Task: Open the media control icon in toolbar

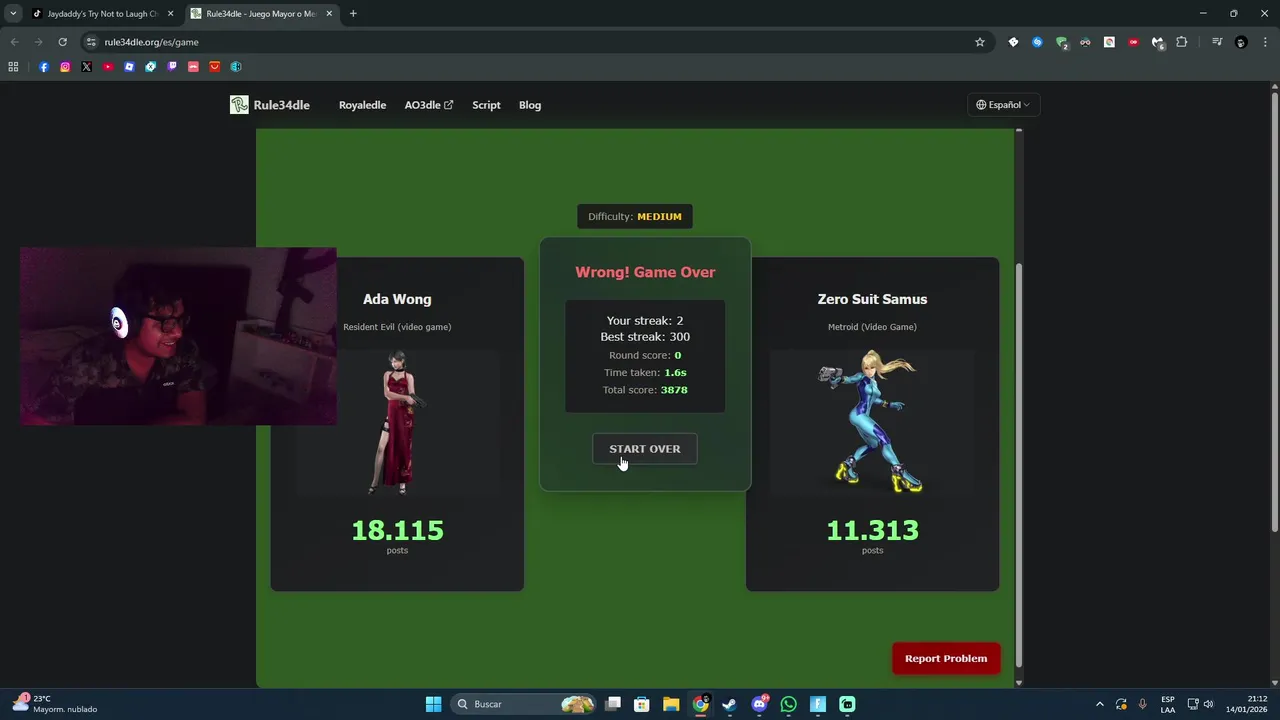Action: pos(1217,42)
